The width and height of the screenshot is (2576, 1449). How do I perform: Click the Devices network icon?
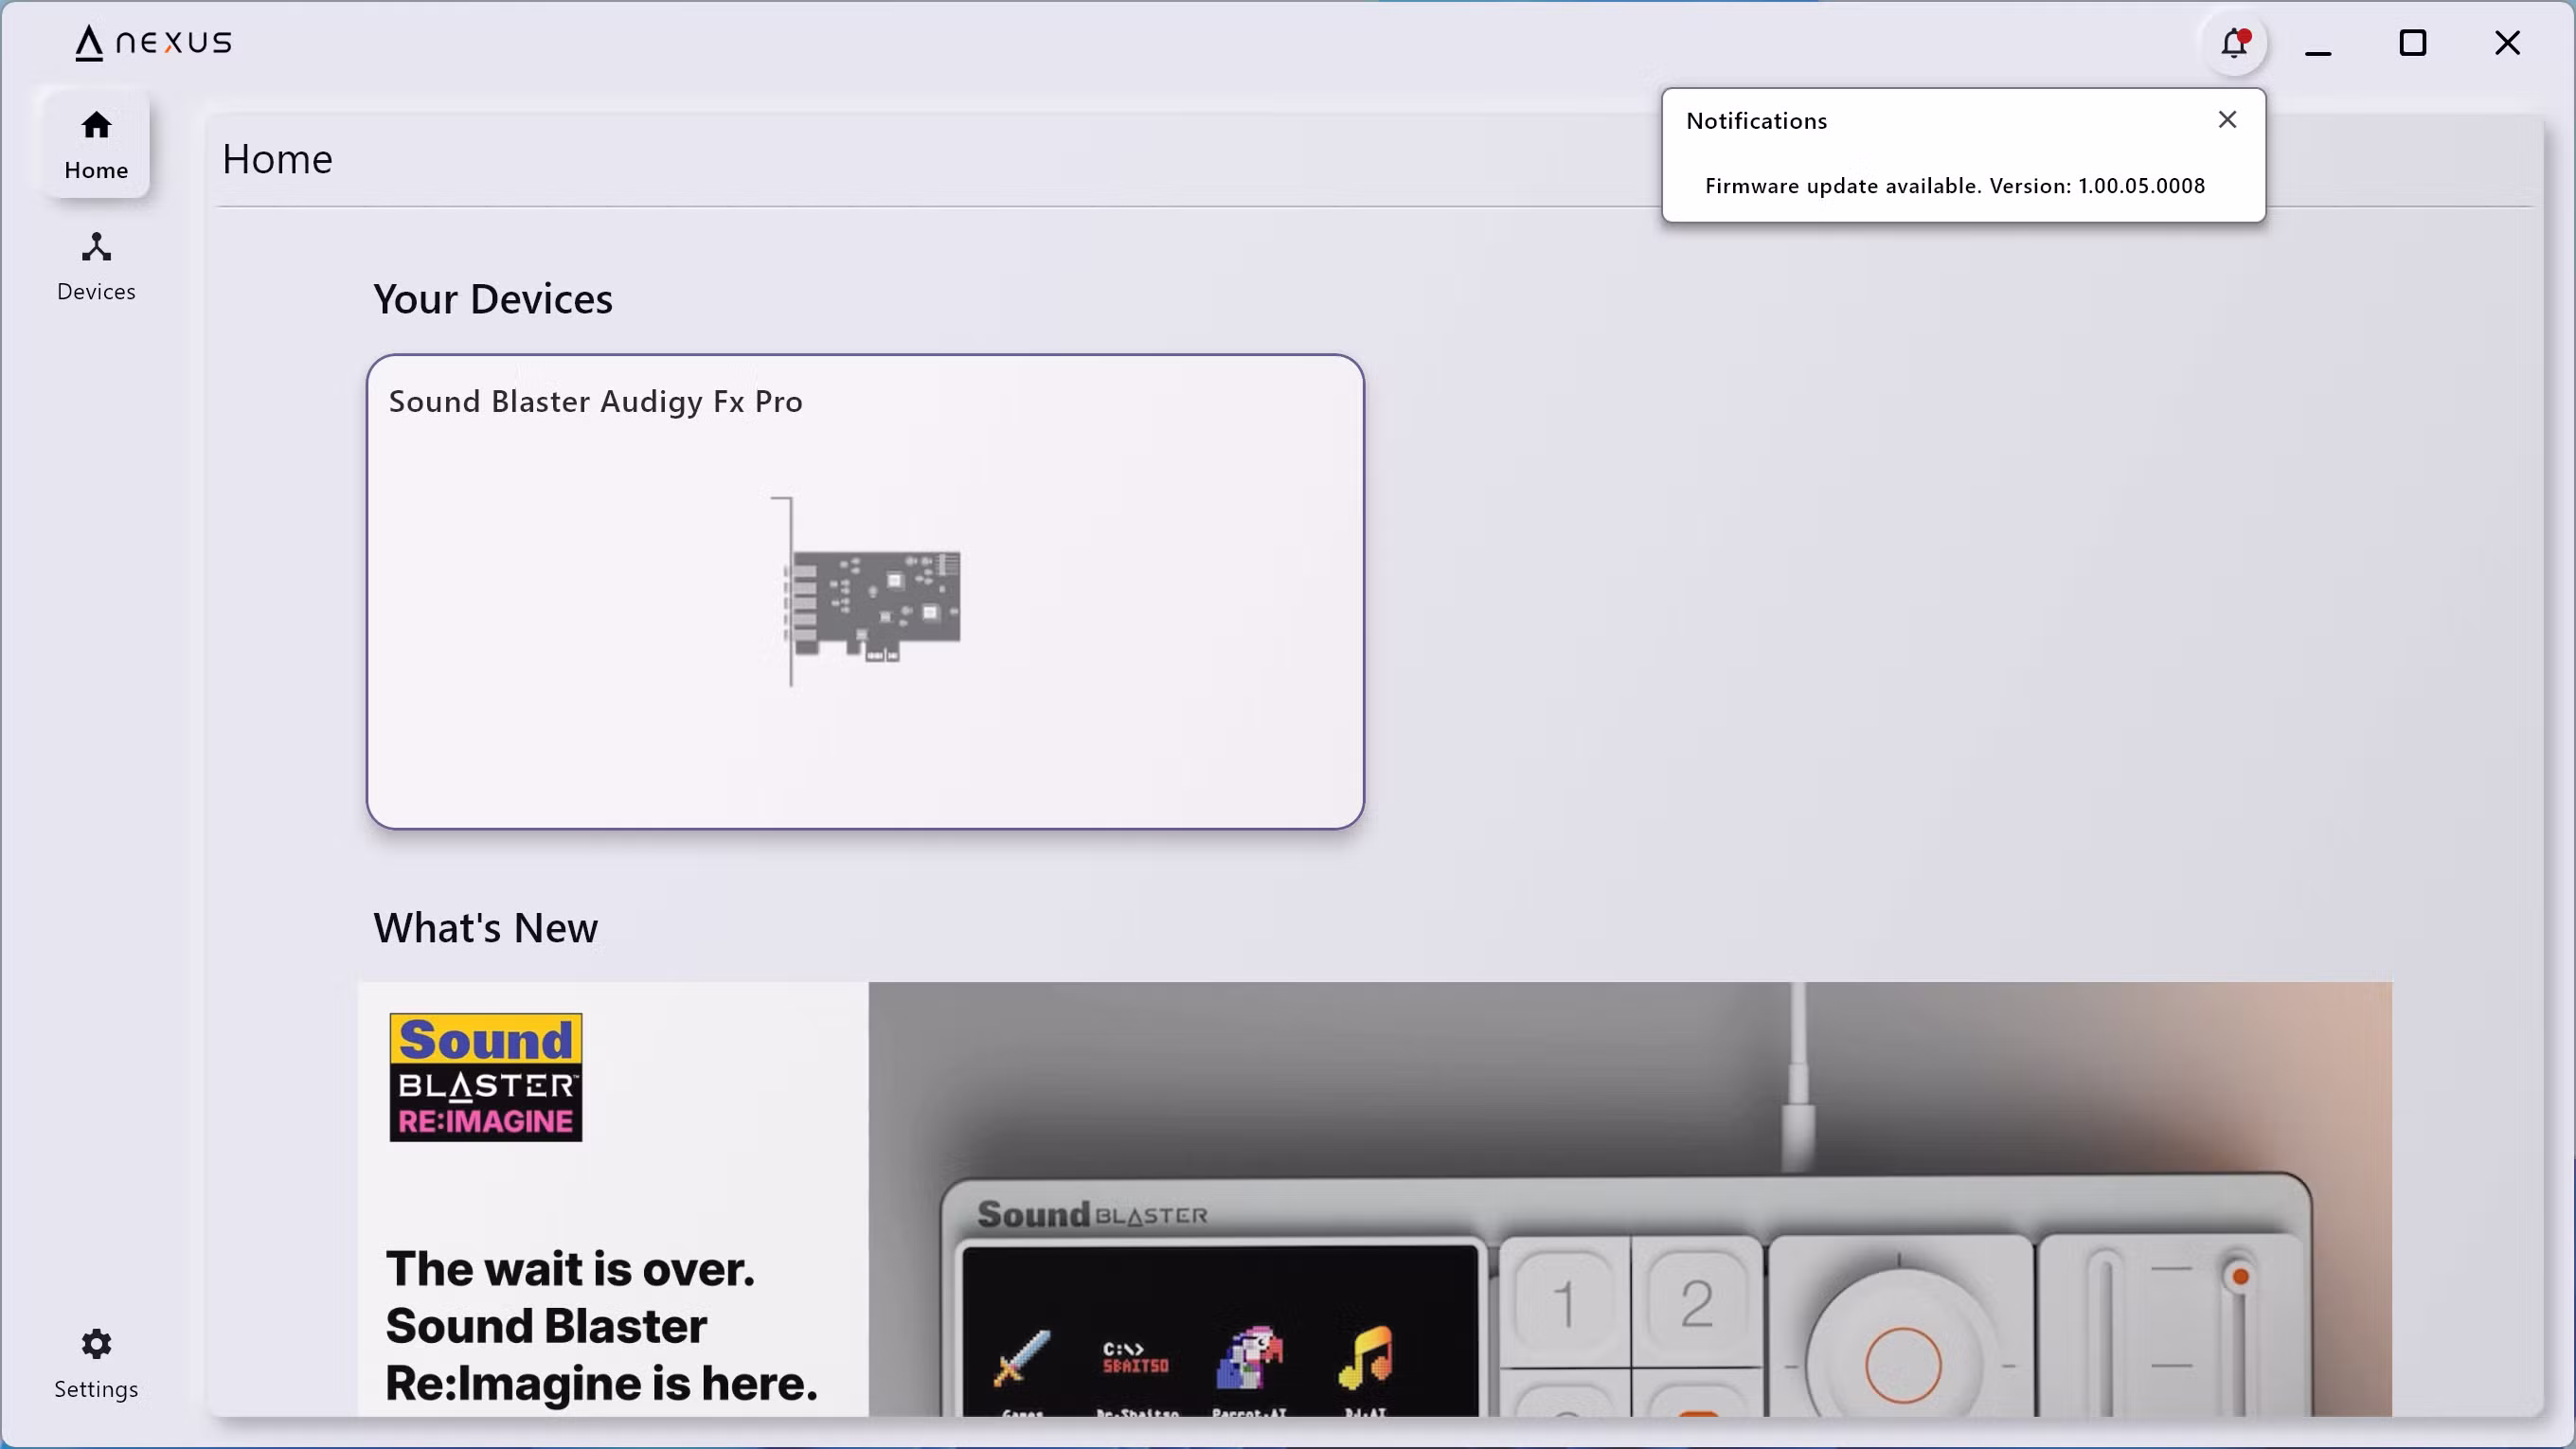(x=96, y=247)
